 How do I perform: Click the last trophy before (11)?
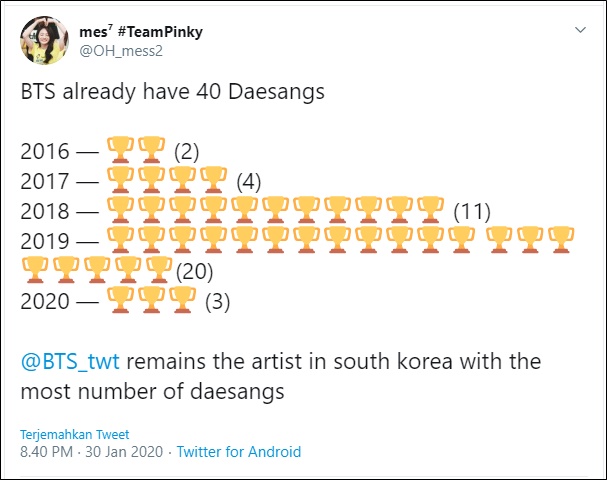pyautogui.click(x=430, y=209)
